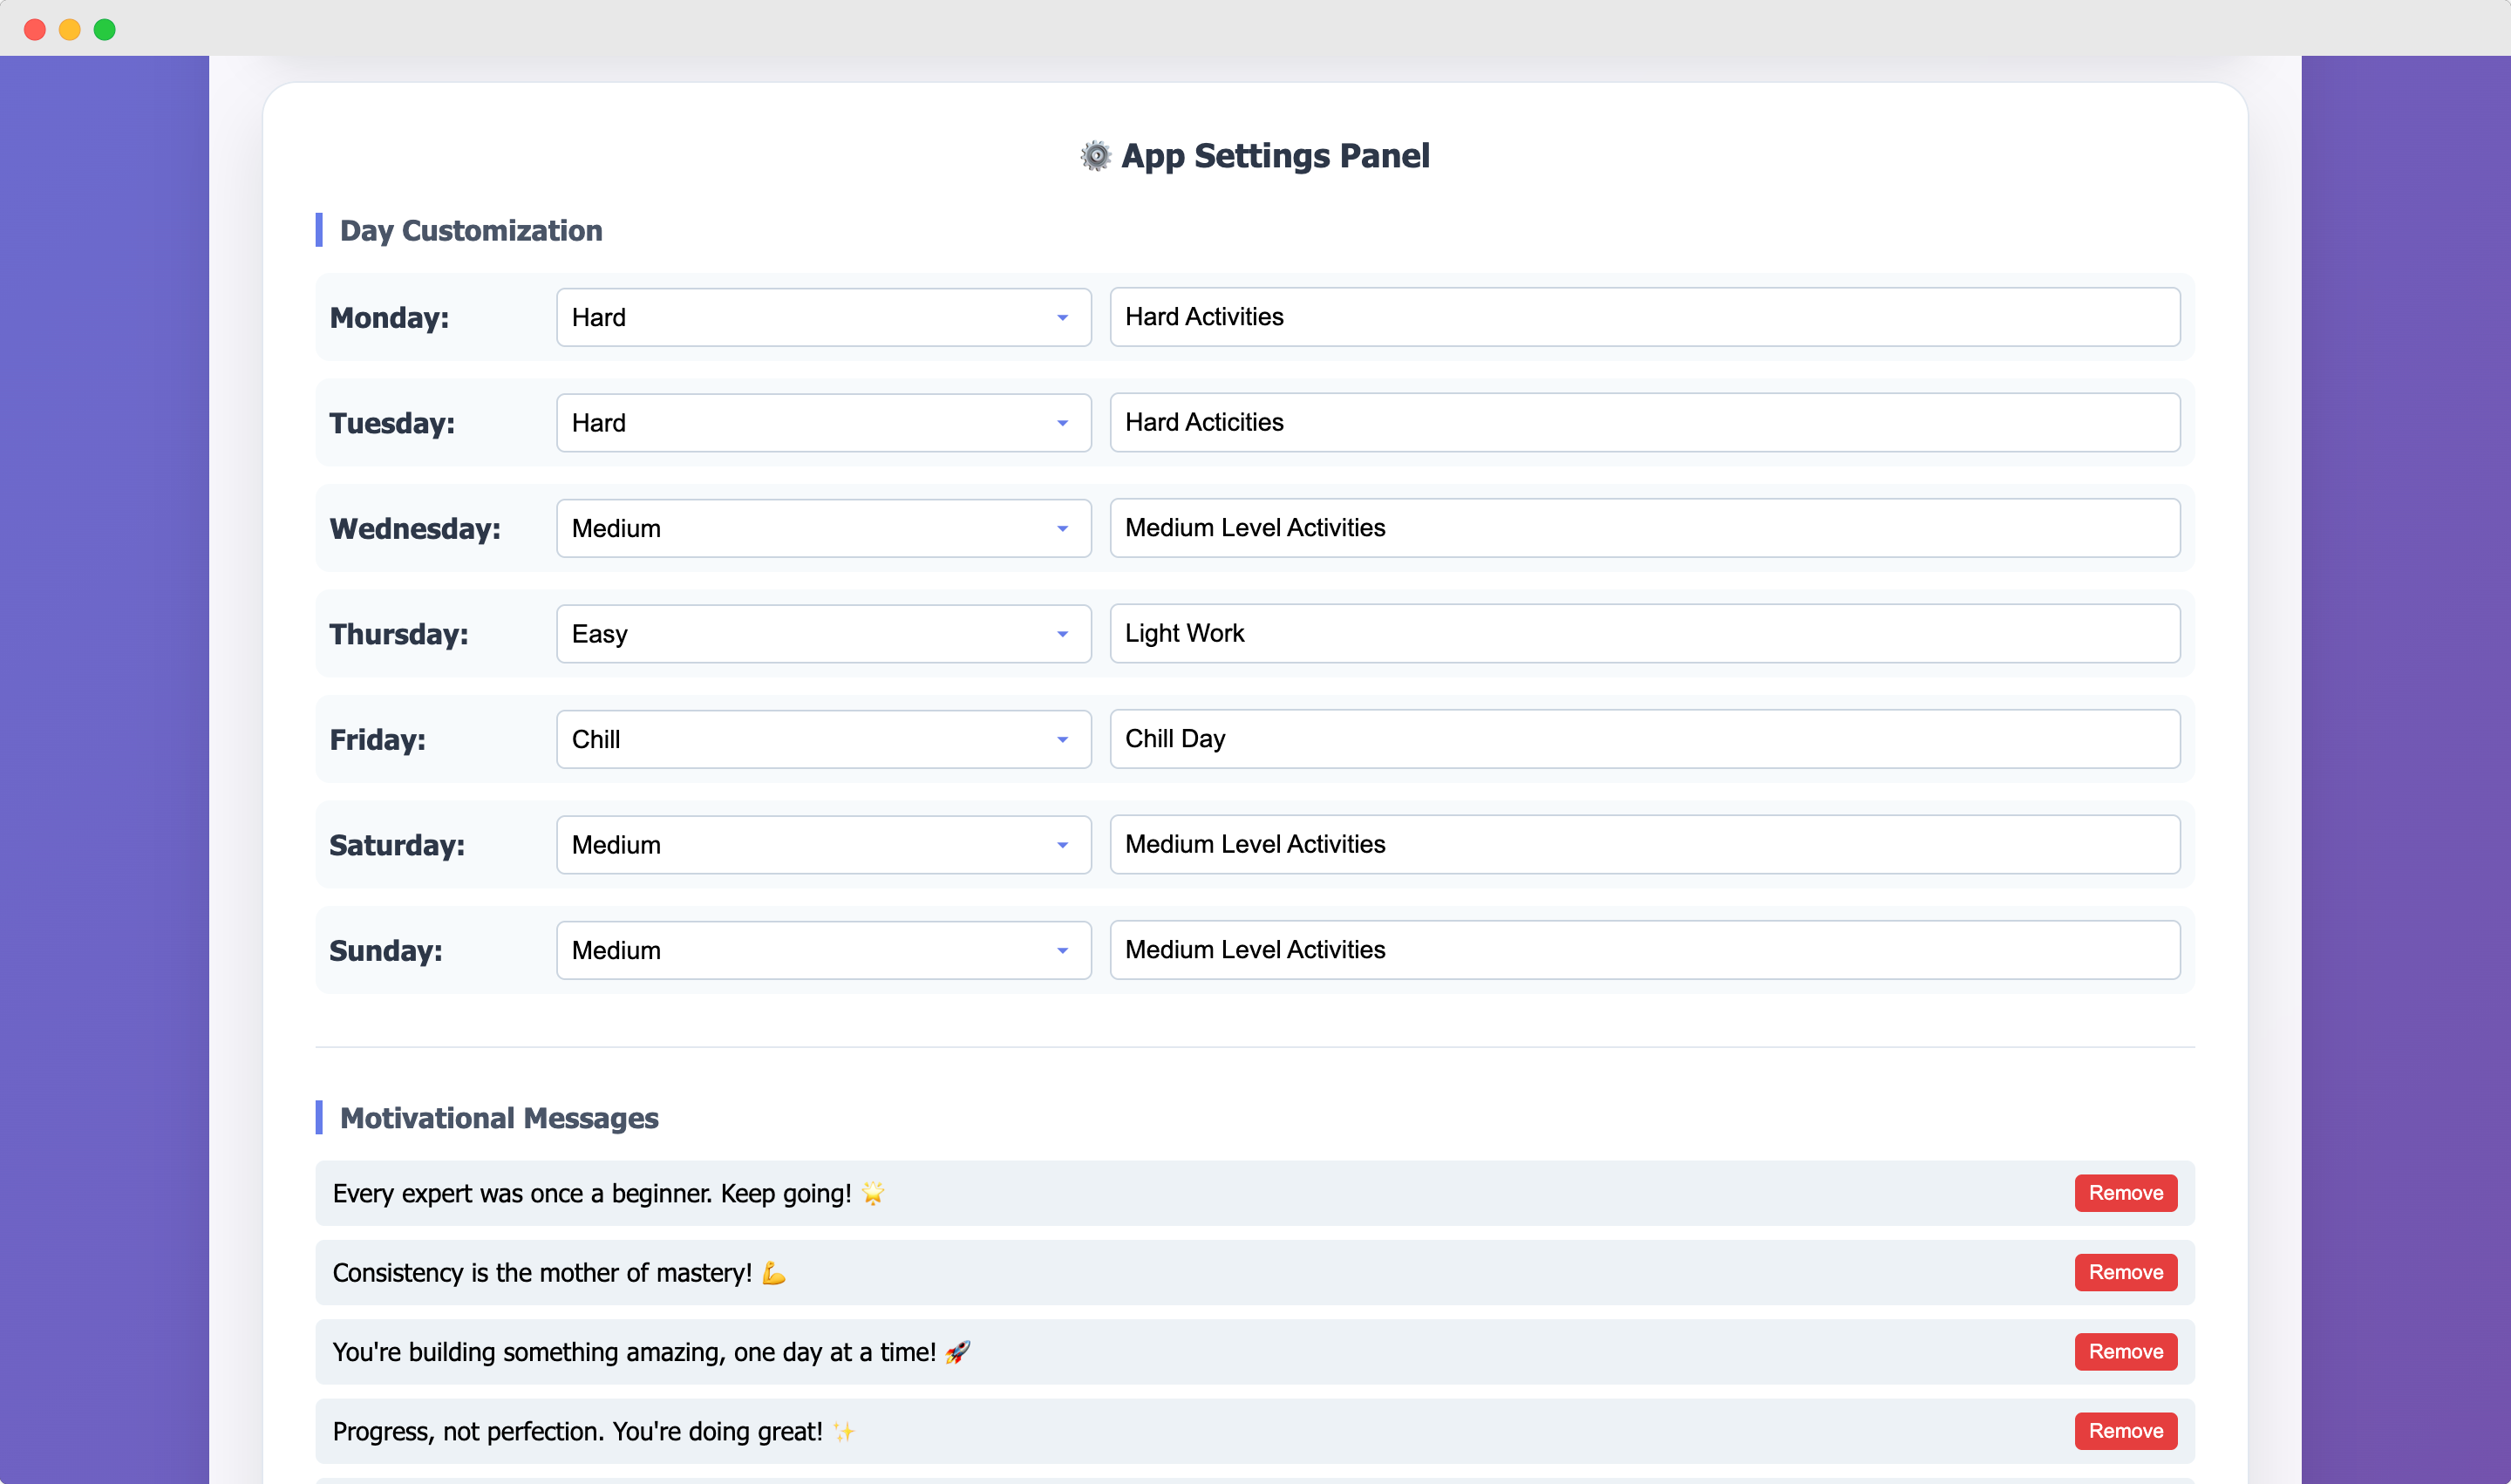Screen dimensions: 2511x1484
Task: Open Thursday Easy dropdown
Action: pyautogui.click(x=822, y=634)
